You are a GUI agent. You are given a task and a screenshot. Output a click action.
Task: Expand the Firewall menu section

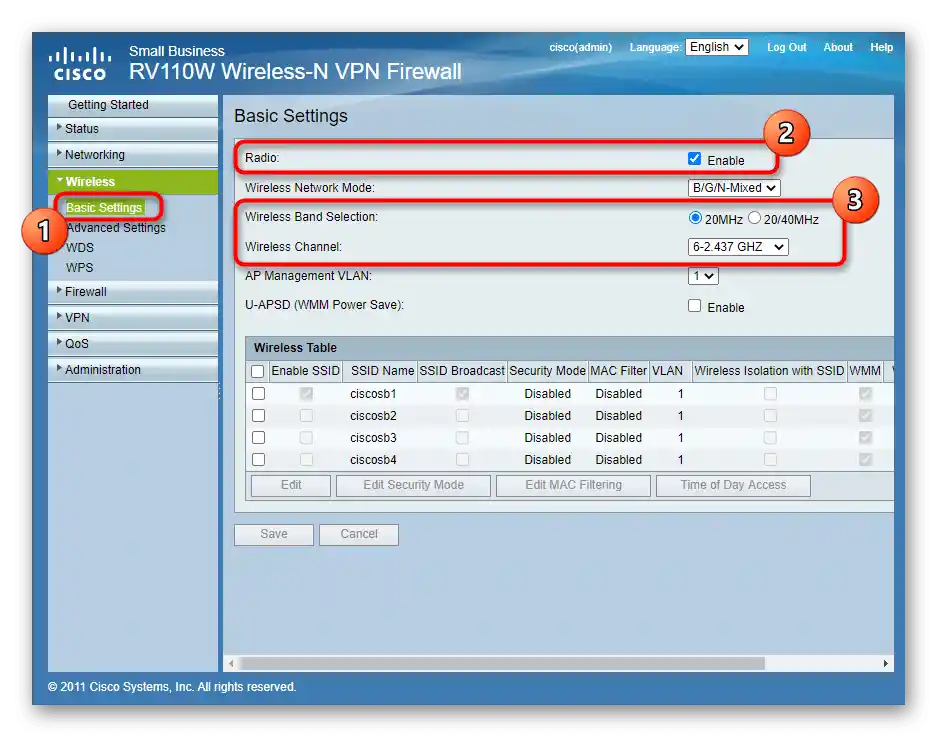click(133, 292)
